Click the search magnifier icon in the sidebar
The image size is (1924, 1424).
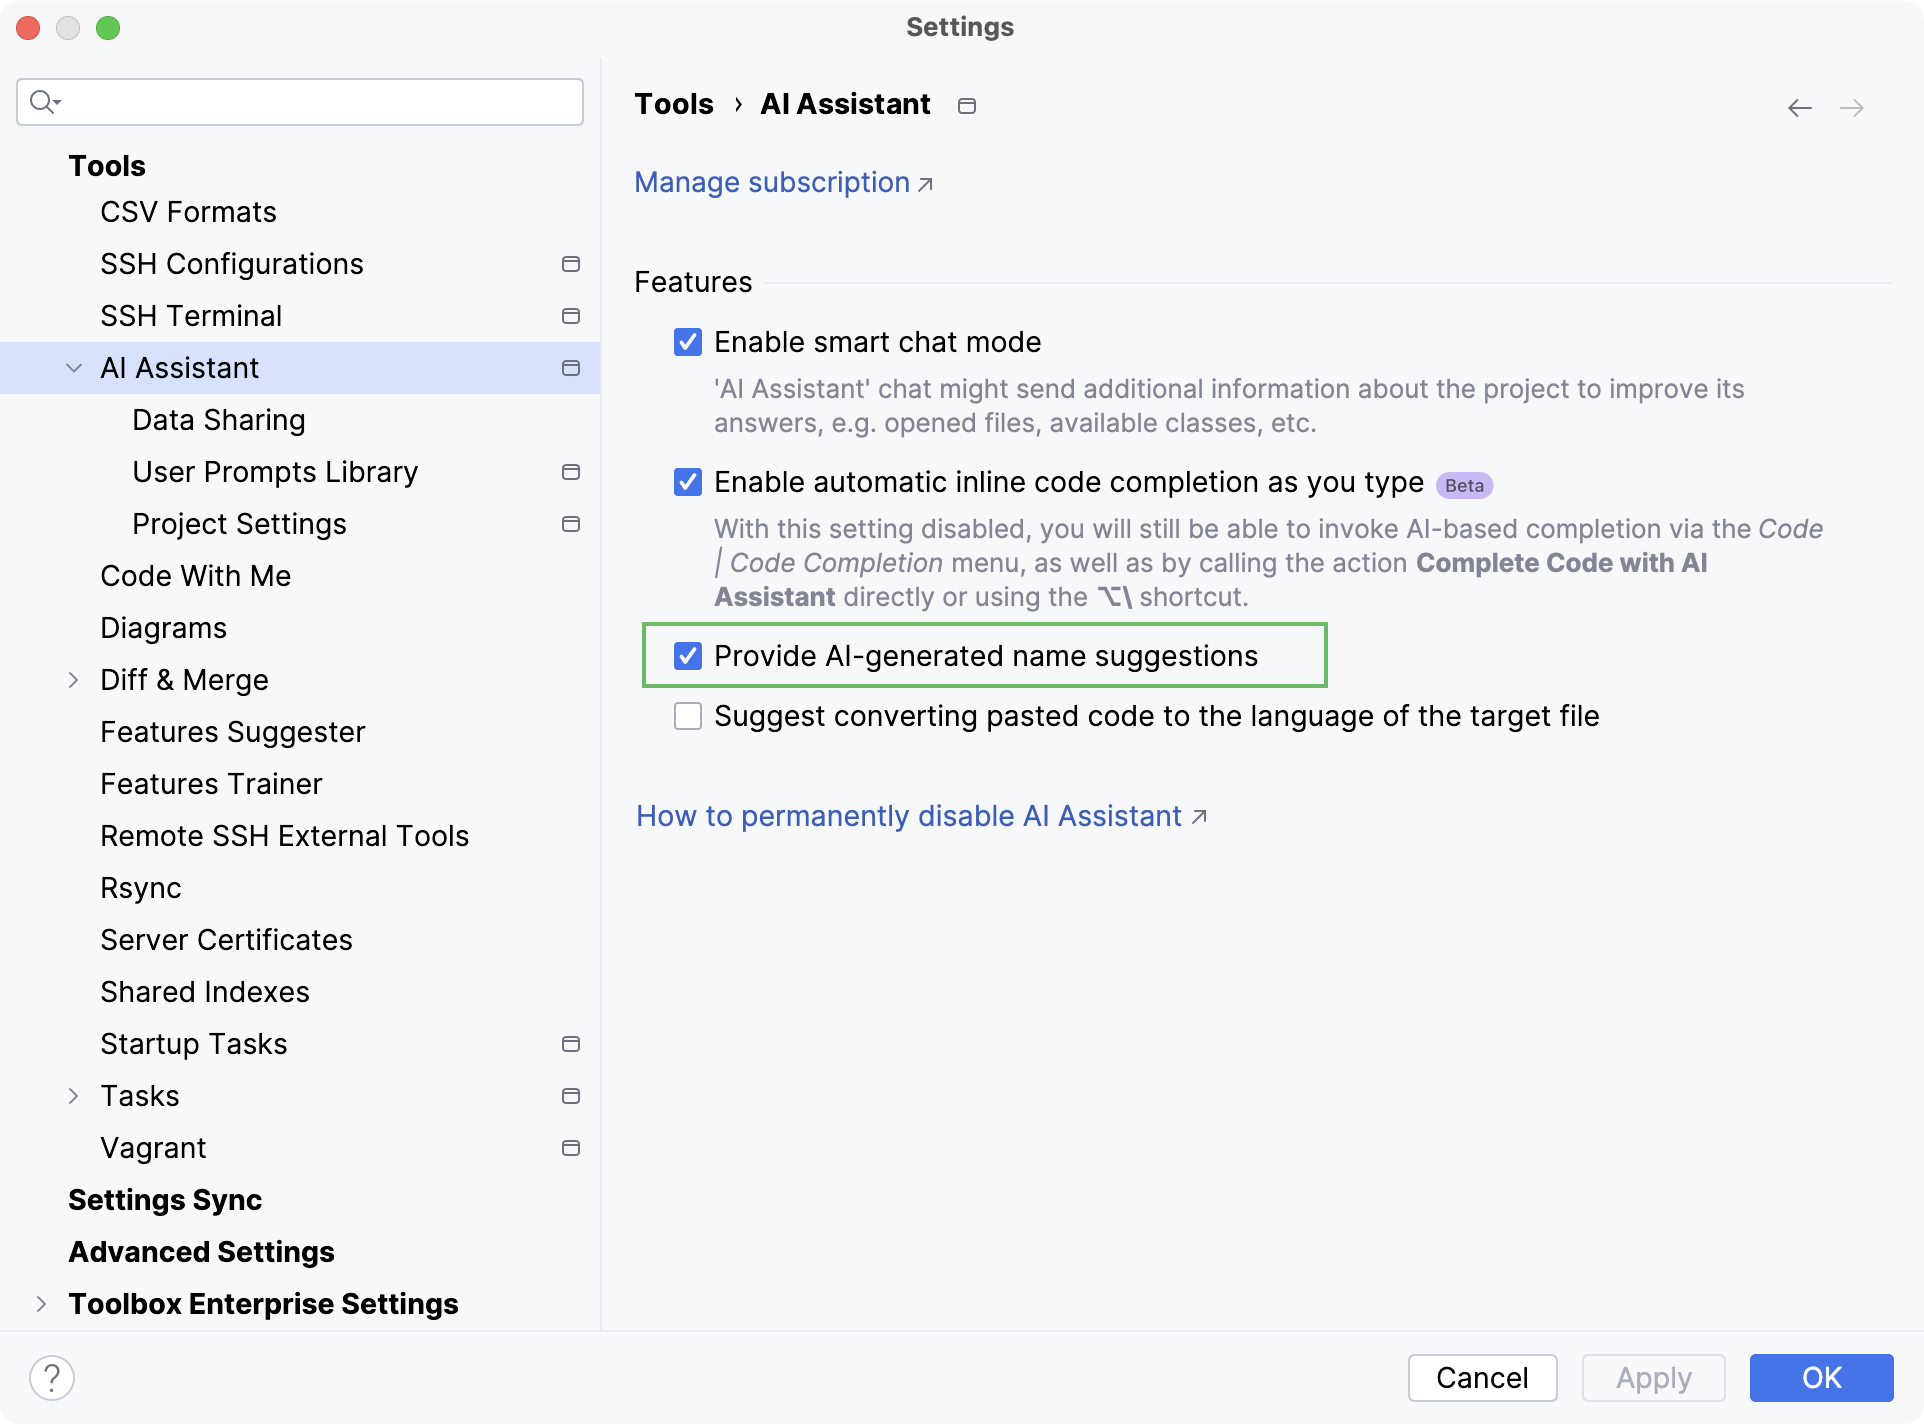click(44, 101)
